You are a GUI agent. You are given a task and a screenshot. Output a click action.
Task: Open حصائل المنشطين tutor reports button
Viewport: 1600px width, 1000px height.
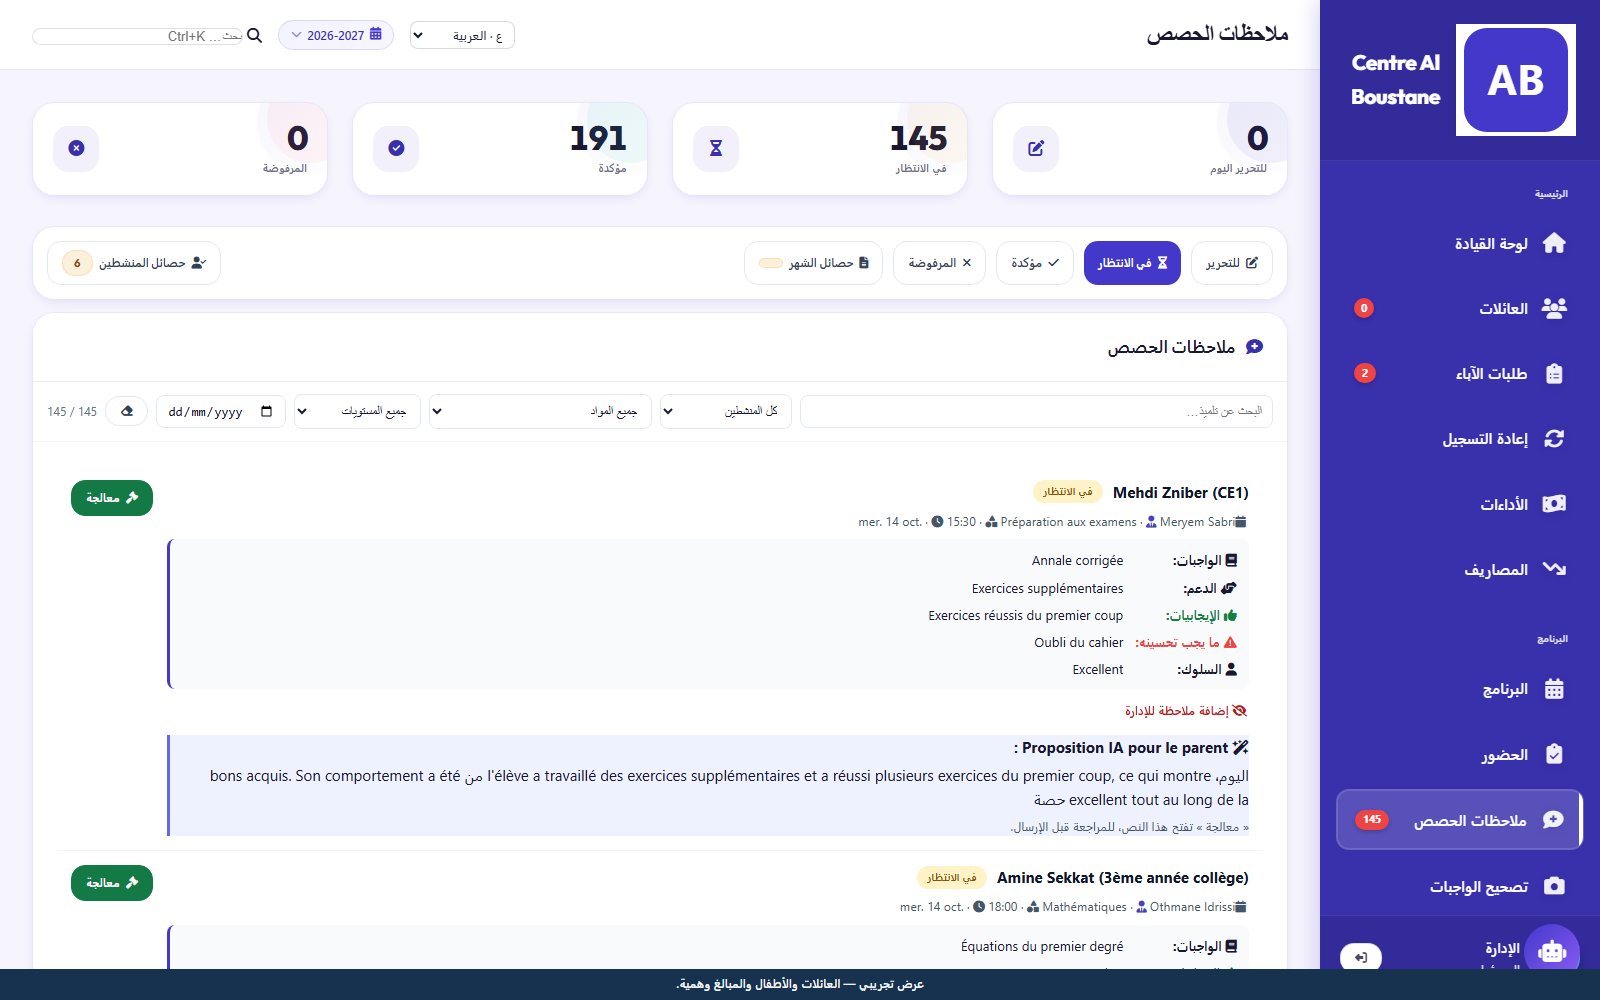[x=134, y=263]
